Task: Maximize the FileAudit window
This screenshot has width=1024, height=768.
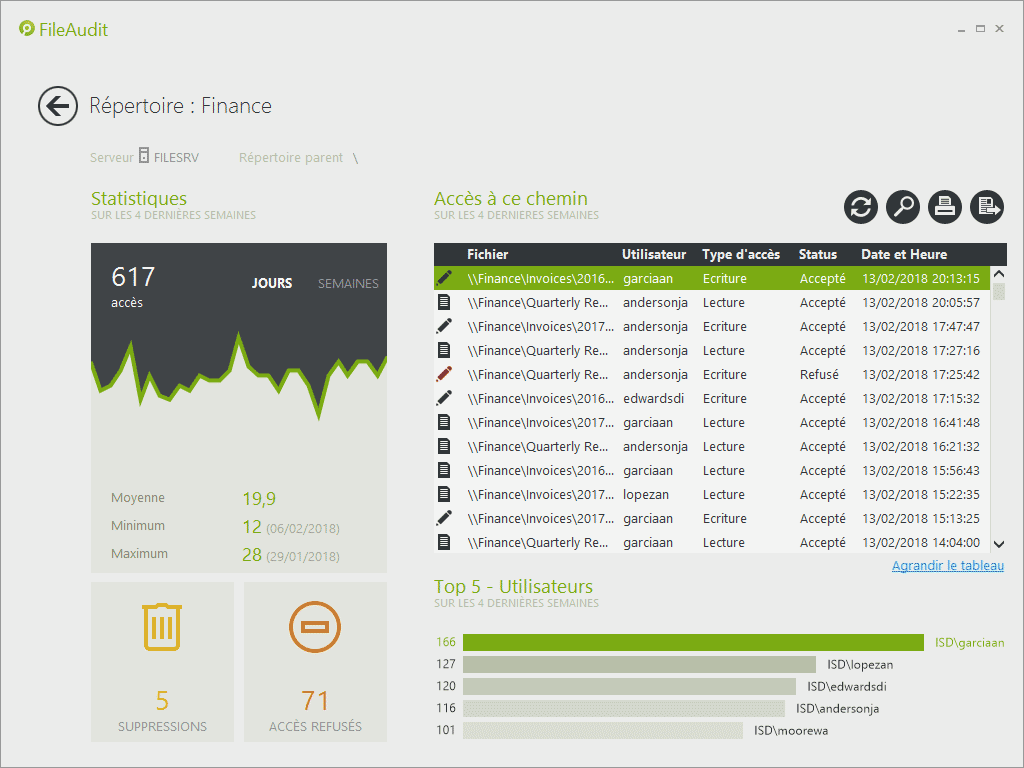Action: point(980,29)
